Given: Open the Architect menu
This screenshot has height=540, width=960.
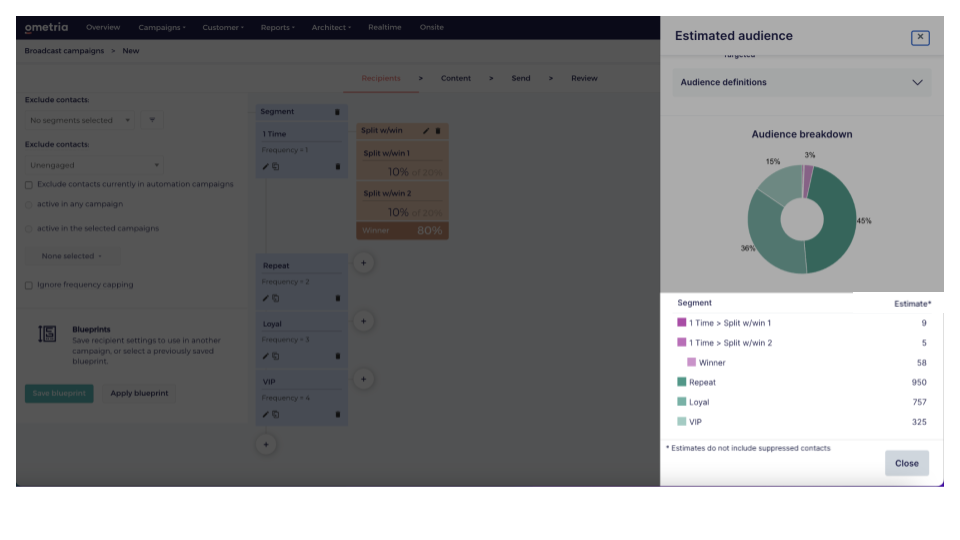Looking at the screenshot, I should click(331, 28).
